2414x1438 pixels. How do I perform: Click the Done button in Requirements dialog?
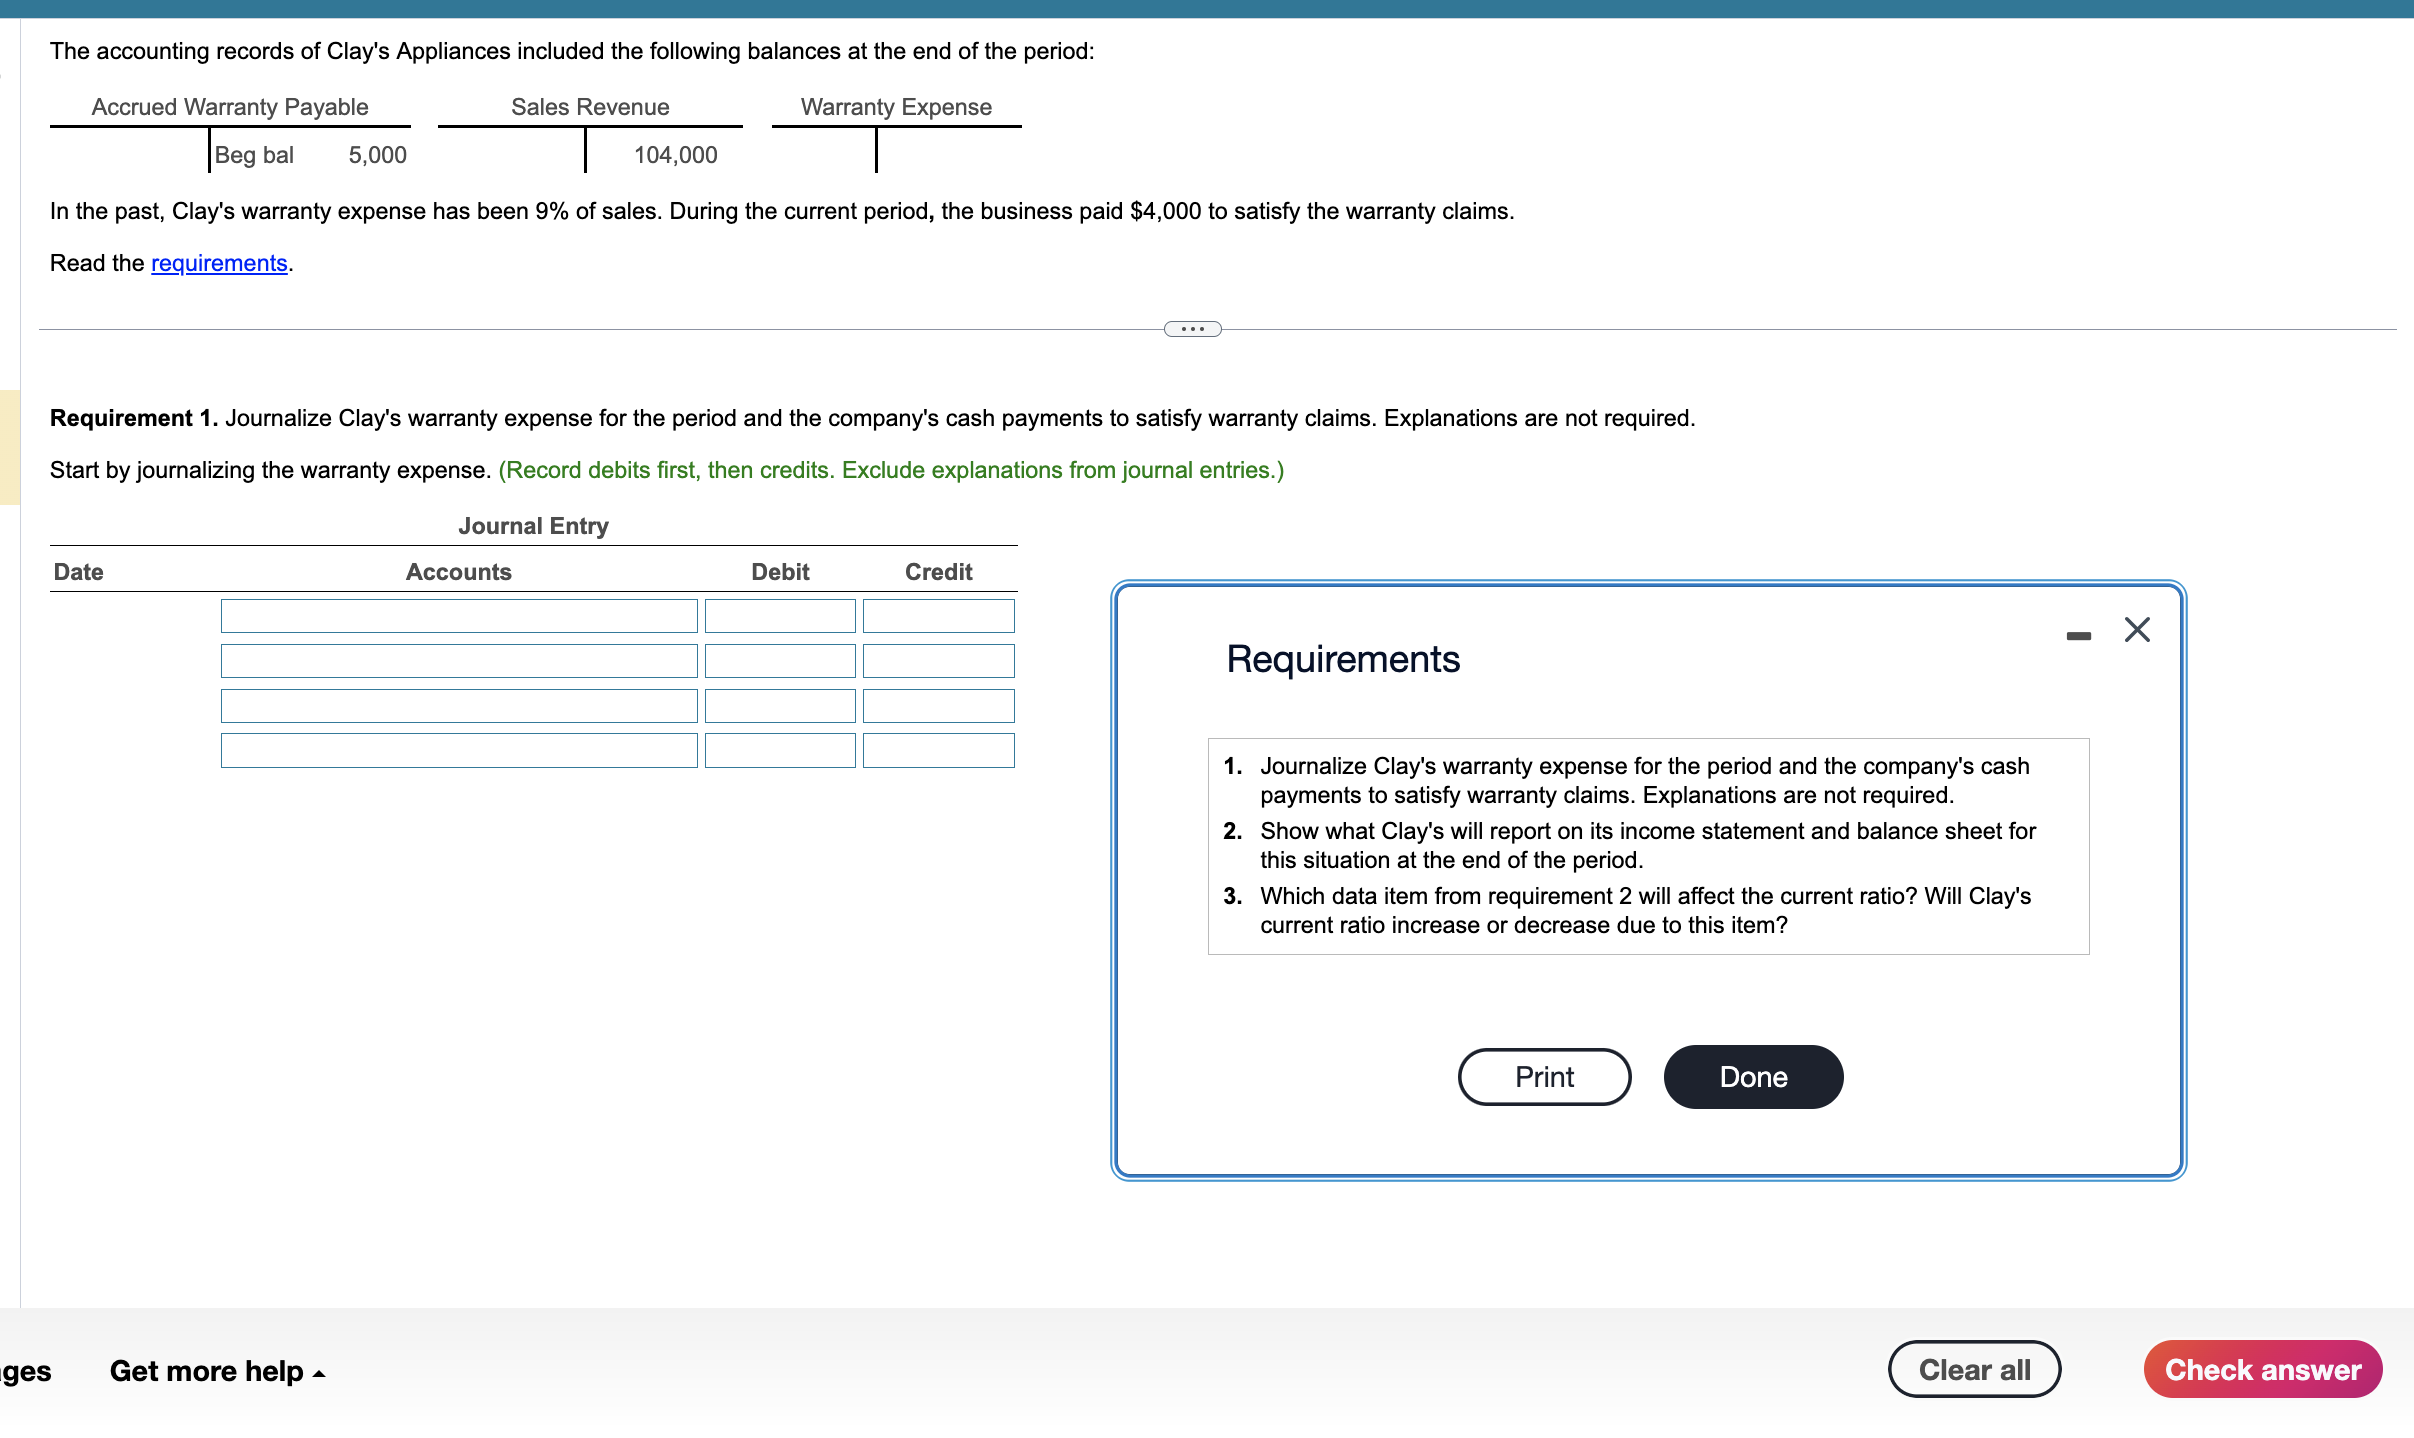point(1753,1076)
